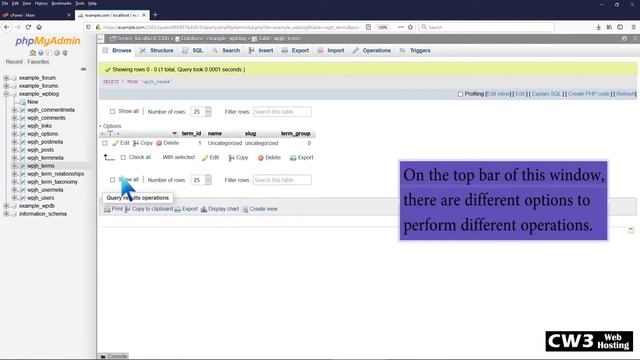Click the collapse navigation panel link icon
The height and width of the screenshot is (360, 640).
pyautogui.click(x=83, y=69)
